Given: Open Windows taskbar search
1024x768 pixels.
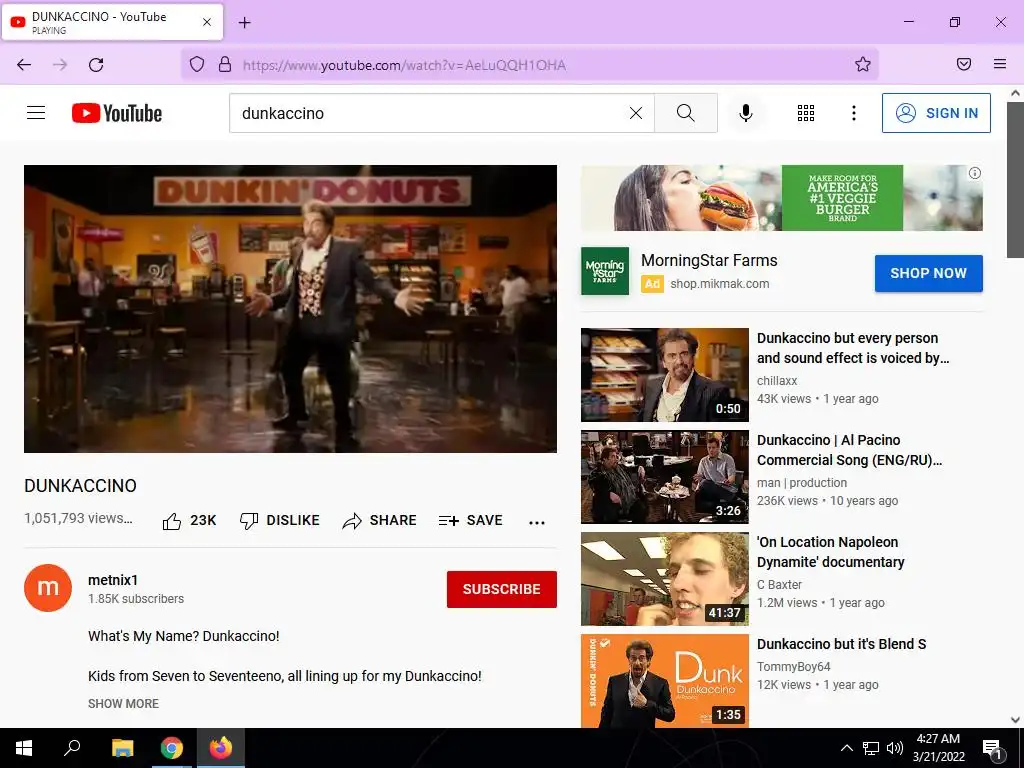Looking at the screenshot, I should click(x=72, y=748).
